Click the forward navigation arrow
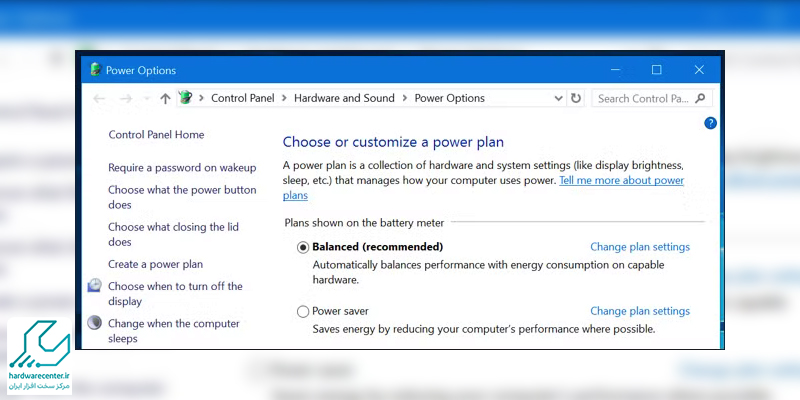800x400 pixels. tap(125, 99)
